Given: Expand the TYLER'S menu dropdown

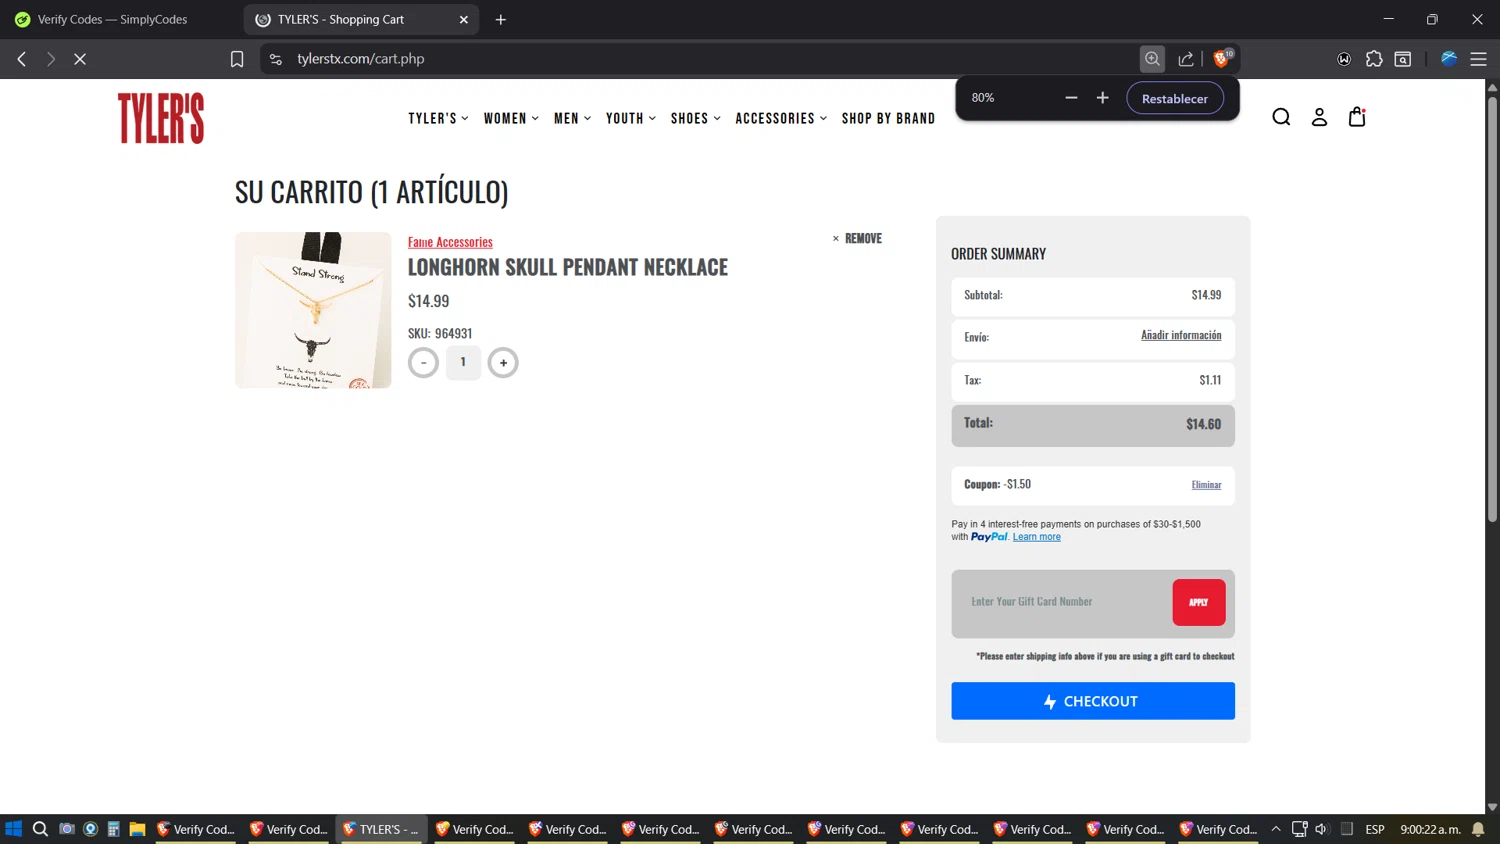Looking at the screenshot, I should (x=438, y=118).
